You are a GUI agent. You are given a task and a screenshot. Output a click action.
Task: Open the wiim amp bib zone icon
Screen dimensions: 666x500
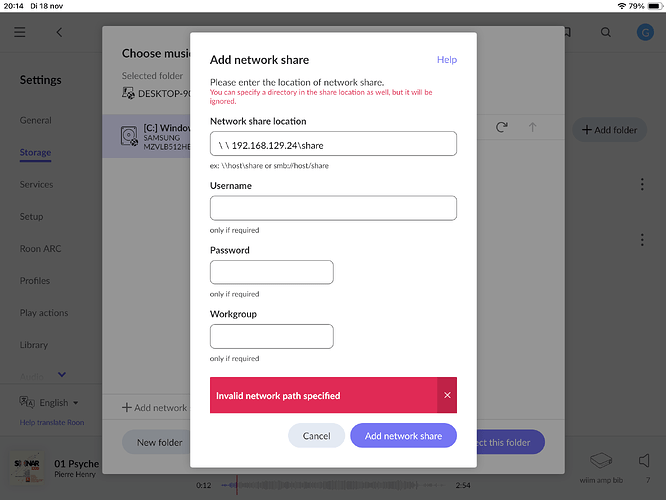tap(601, 461)
